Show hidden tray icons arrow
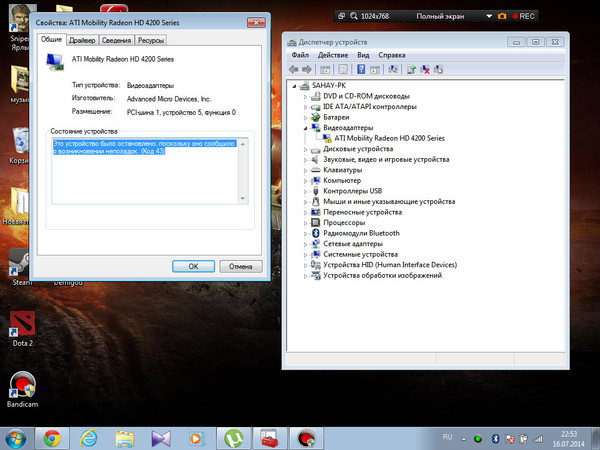The width and height of the screenshot is (600, 450). tap(463, 439)
